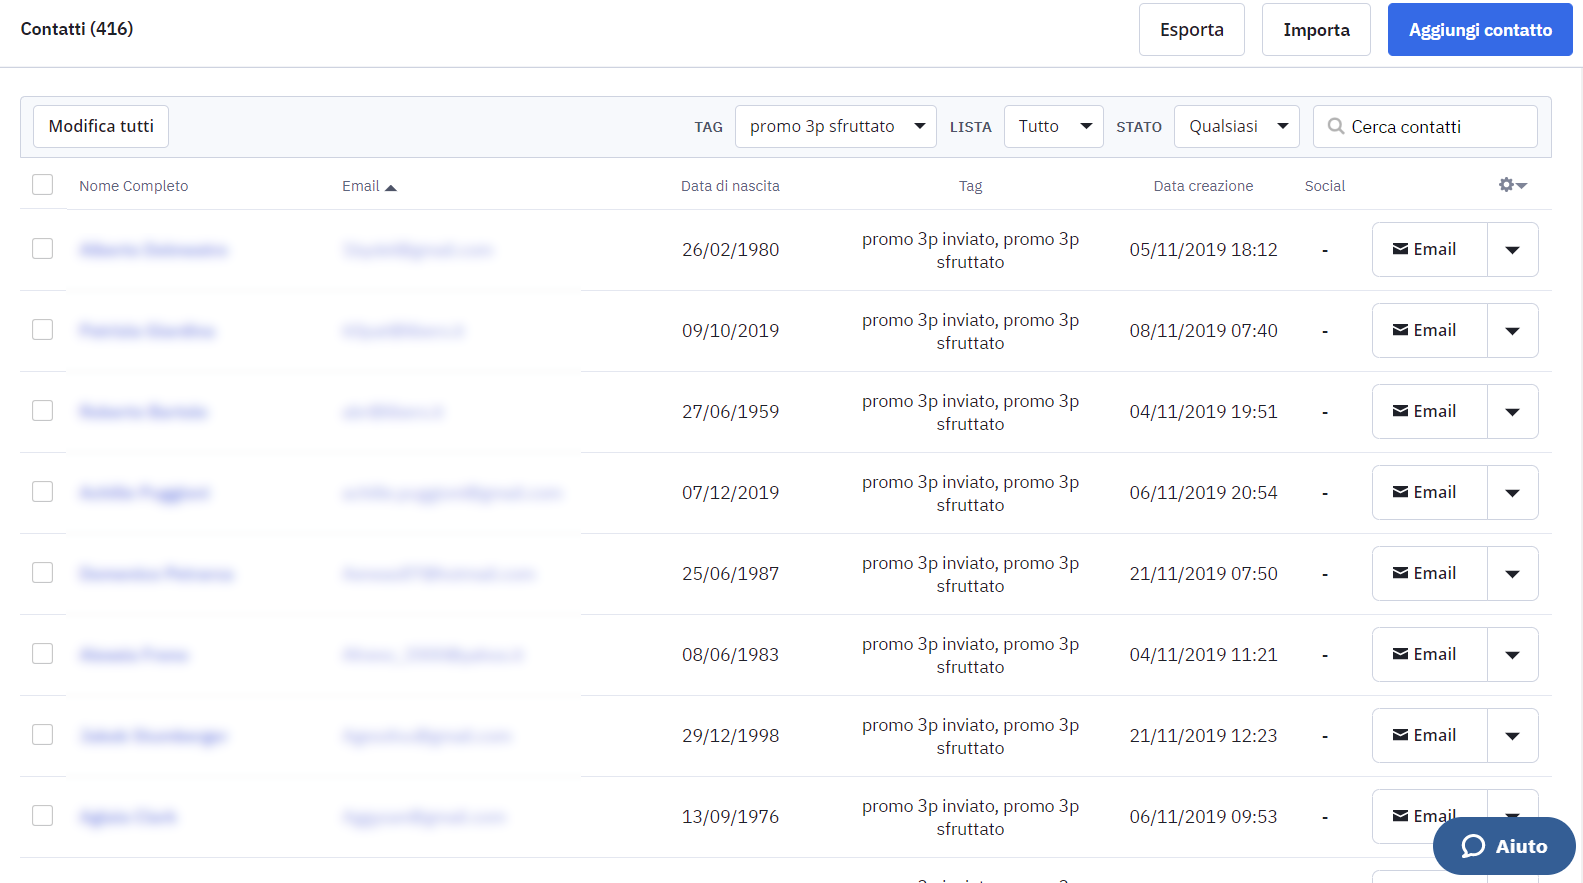
Task: Tick checkbox for contact born 09/10/2019
Action: [42, 330]
